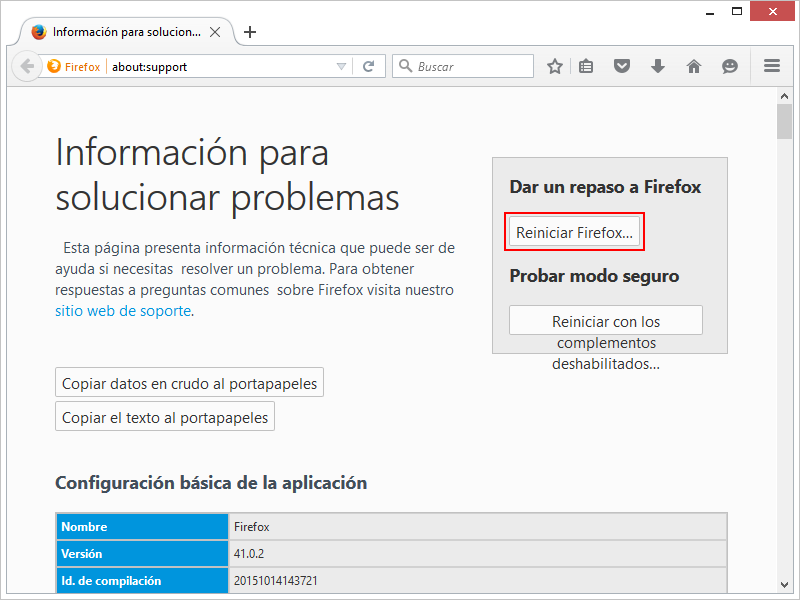Go to the home page icon

693,66
